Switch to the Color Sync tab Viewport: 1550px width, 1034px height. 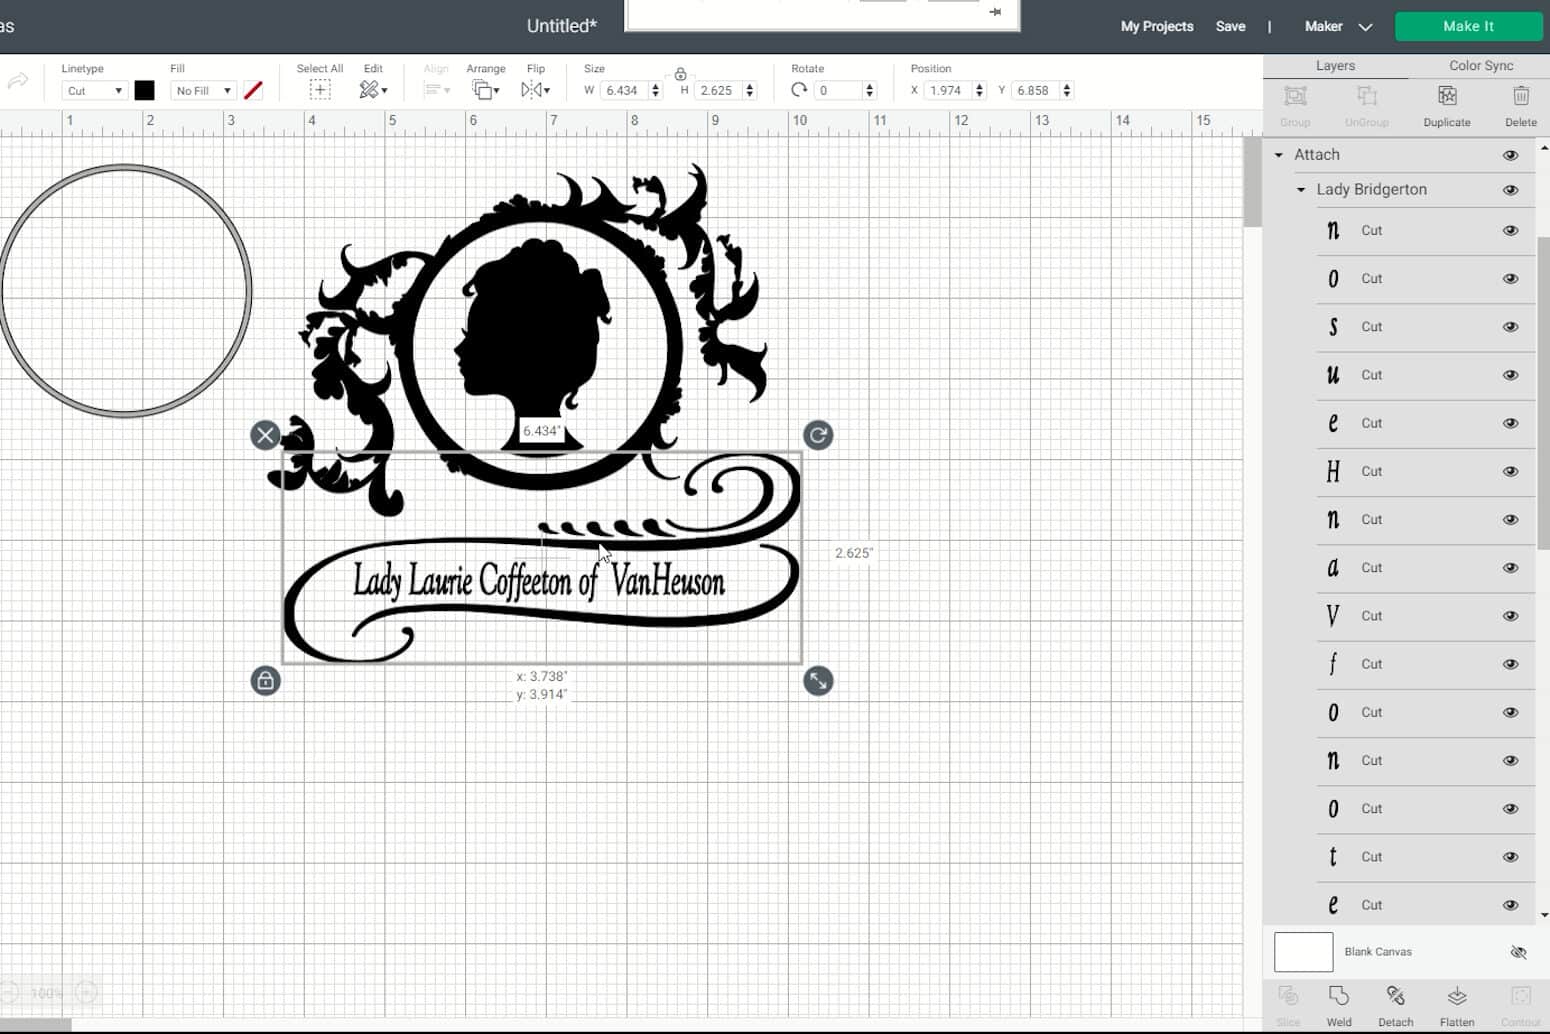(1481, 65)
